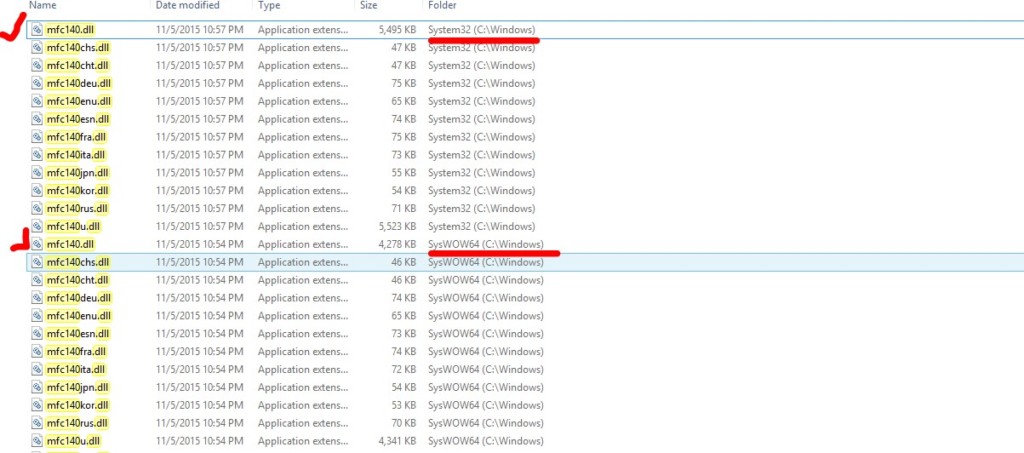
Task: Sort by the Date modified column header
Action: point(187,5)
